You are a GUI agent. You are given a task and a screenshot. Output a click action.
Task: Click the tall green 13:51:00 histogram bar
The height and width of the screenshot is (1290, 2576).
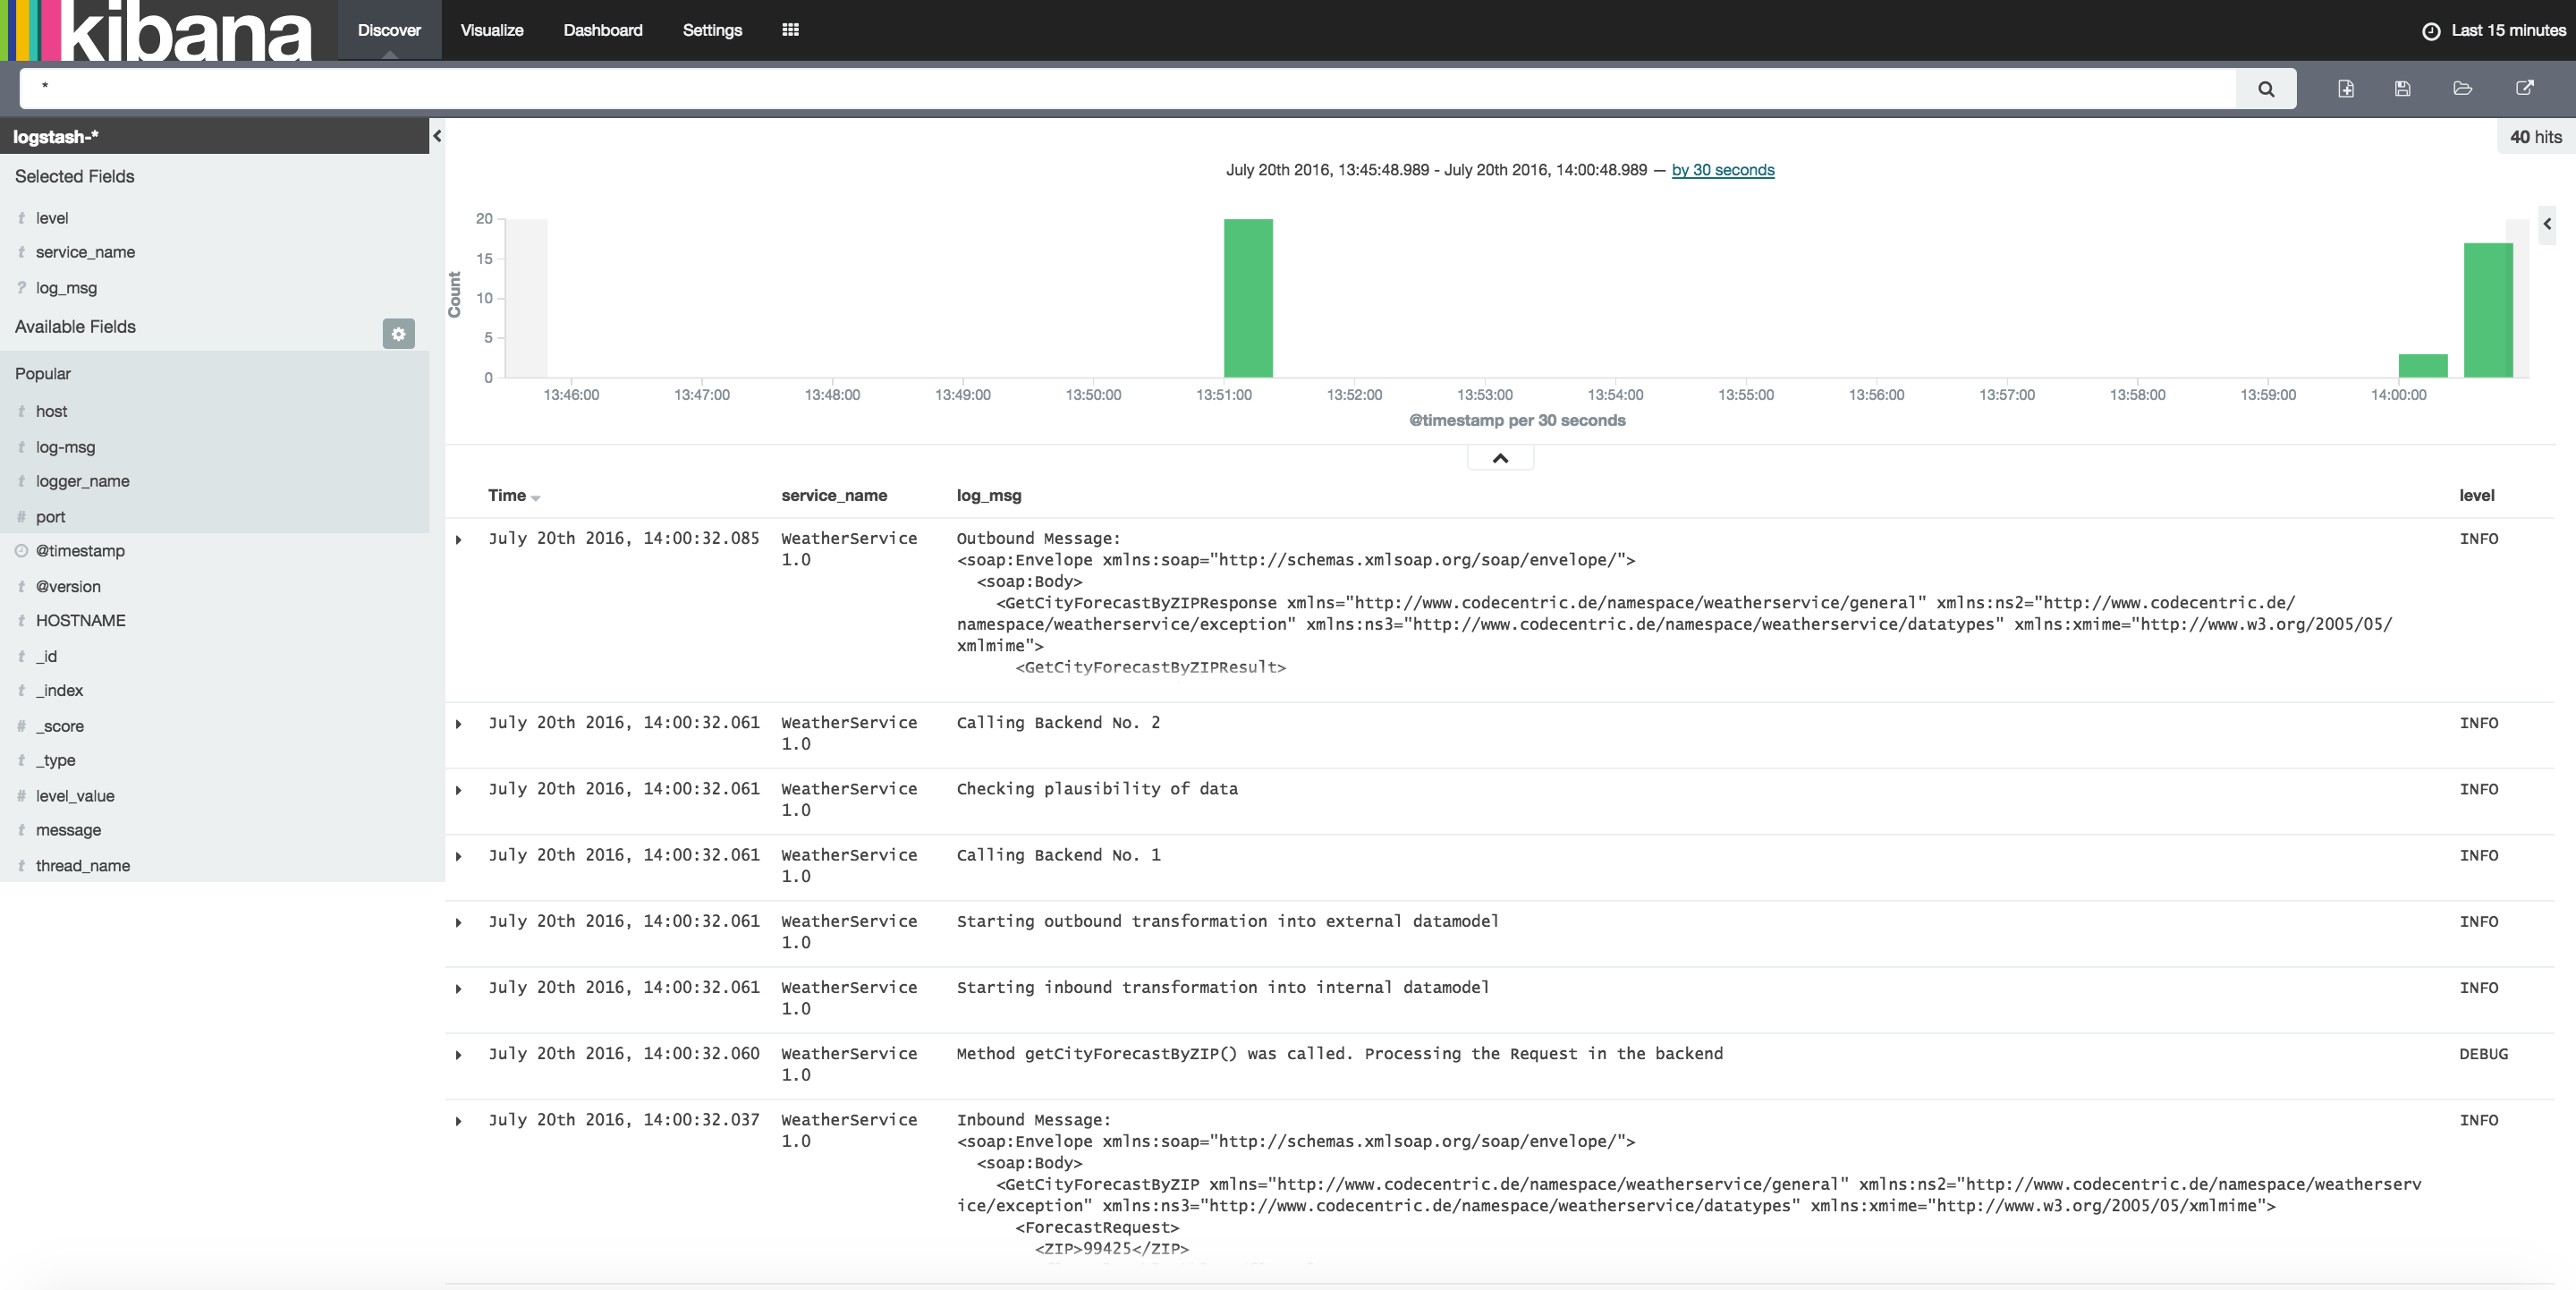(x=1247, y=297)
